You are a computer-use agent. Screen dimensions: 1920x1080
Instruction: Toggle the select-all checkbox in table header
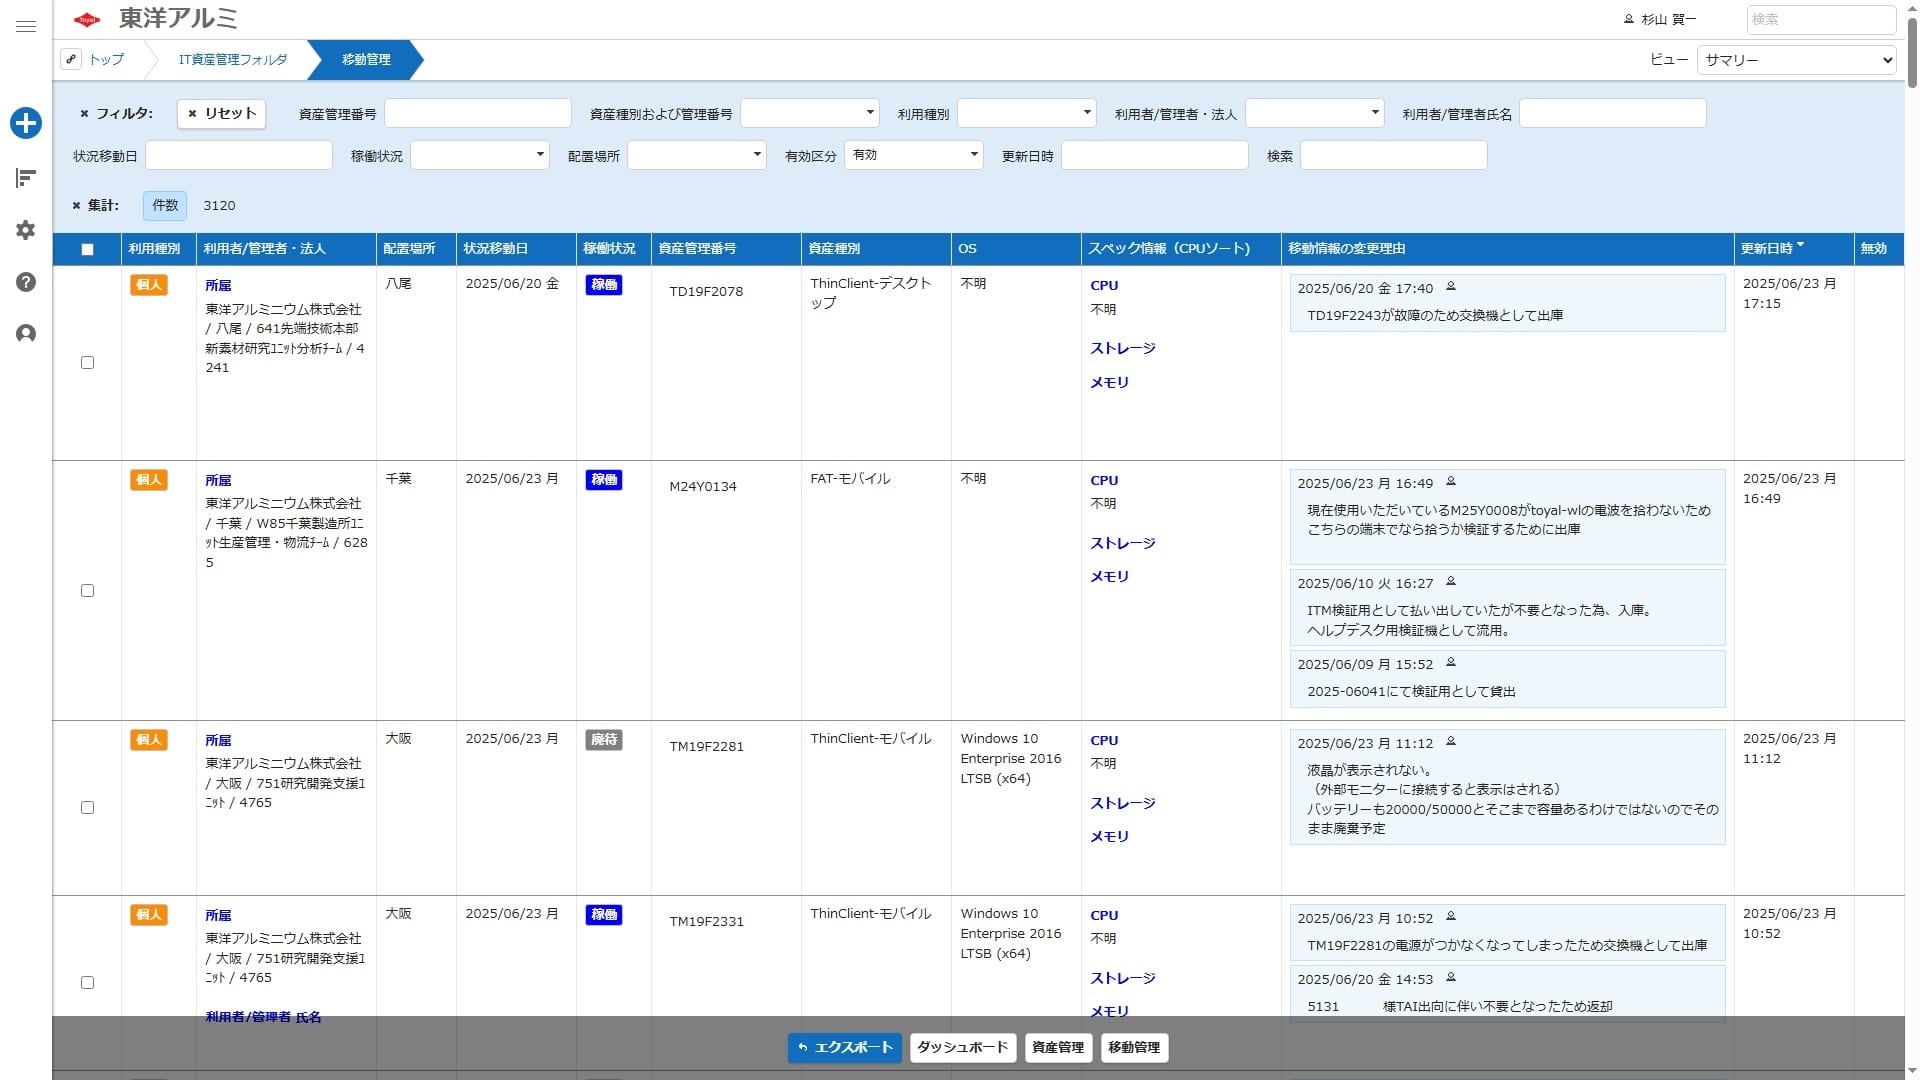pyautogui.click(x=87, y=250)
